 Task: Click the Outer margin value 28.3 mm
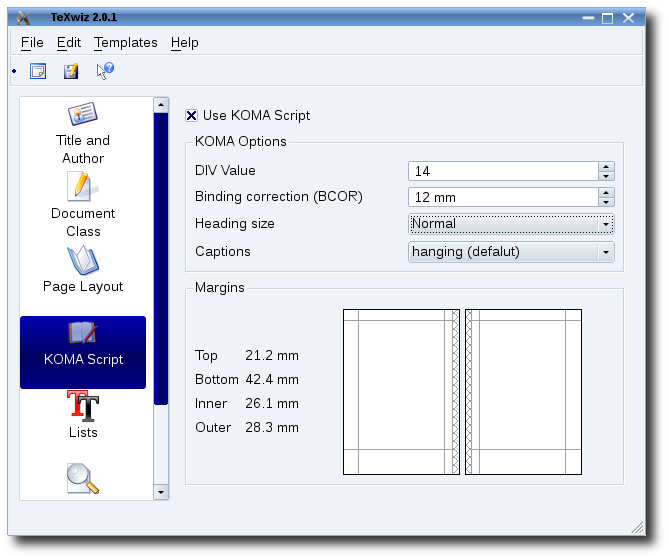coord(272,427)
